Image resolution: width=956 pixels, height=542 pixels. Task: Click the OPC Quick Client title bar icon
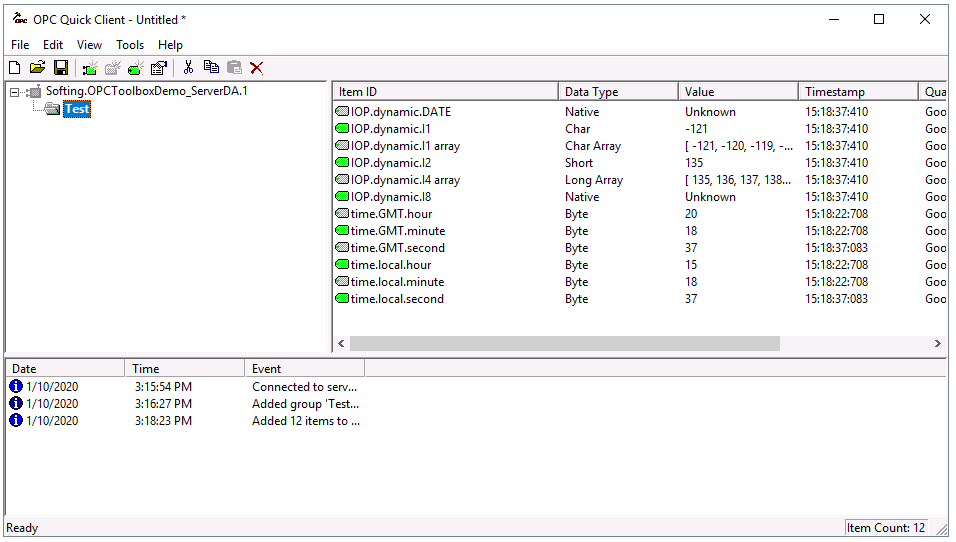(20, 19)
